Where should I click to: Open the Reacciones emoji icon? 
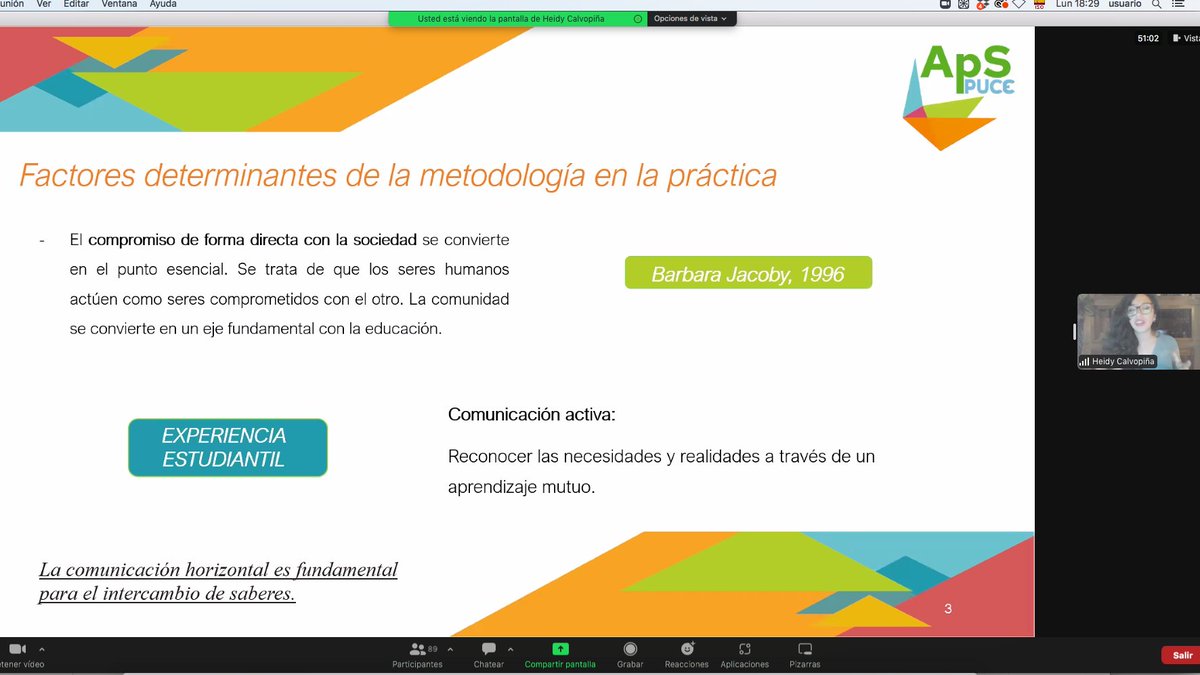pyautogui.click(x=687, y=649)
